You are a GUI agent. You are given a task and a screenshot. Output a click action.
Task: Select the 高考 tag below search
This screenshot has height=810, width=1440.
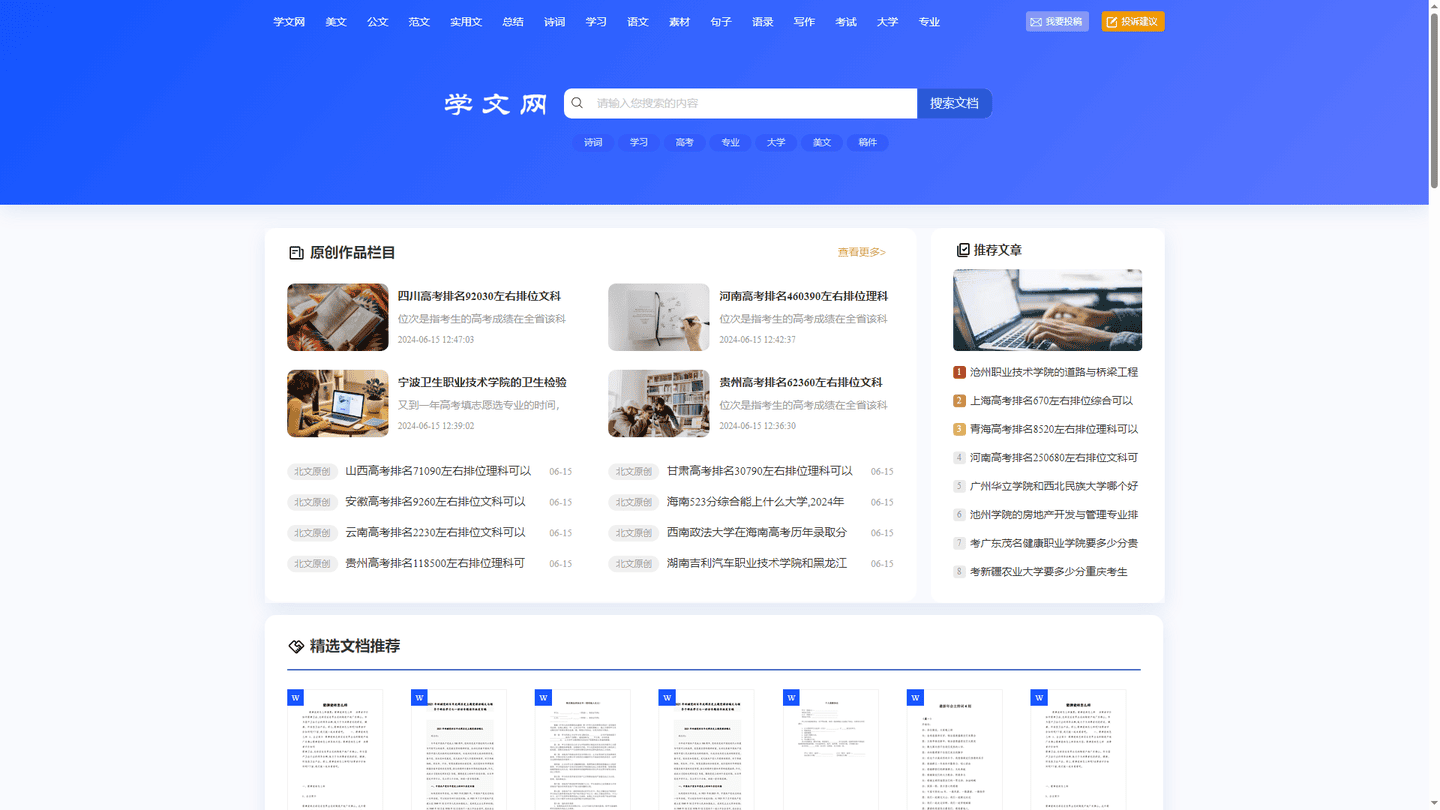(x=685, y=142)
